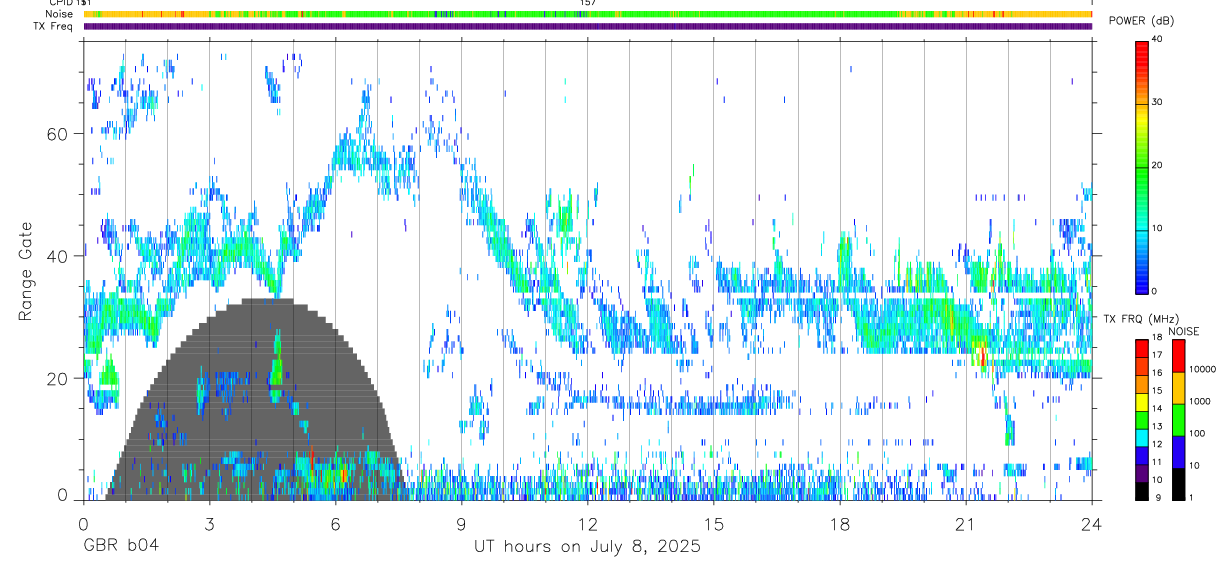The height and width of the screenshot is (567, 1228).
Task: Click the 18 tick label on the UT hours axis
Action: pos(839,523)
